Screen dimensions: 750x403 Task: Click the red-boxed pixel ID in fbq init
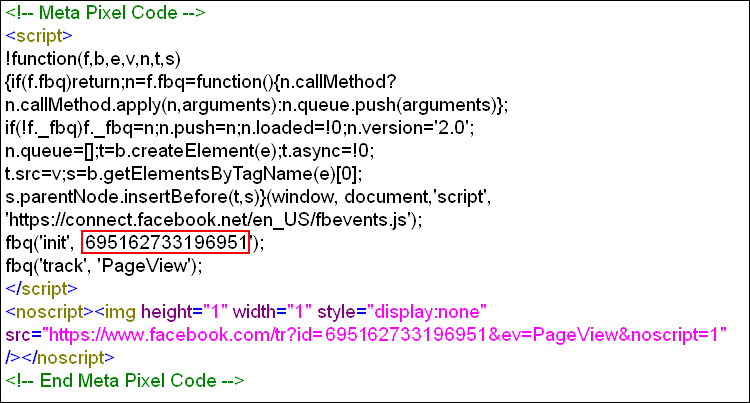[x=165, y=241]
